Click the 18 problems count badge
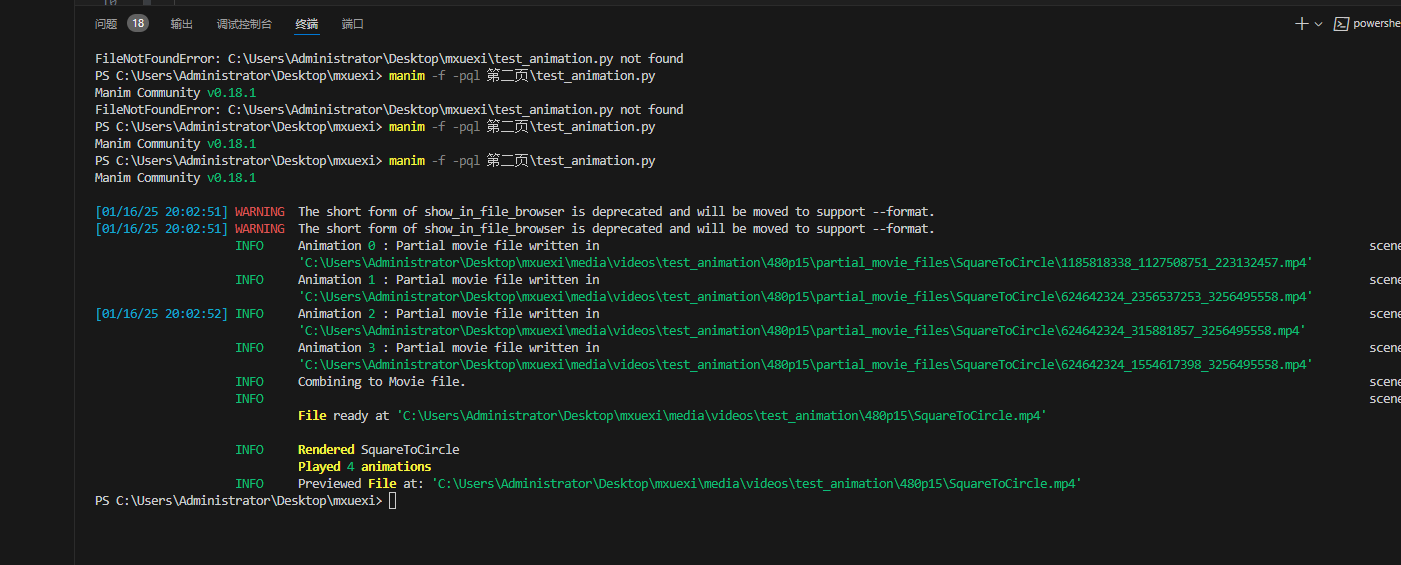The width and height of the screenshot is (1401, 565). (138, 23)
